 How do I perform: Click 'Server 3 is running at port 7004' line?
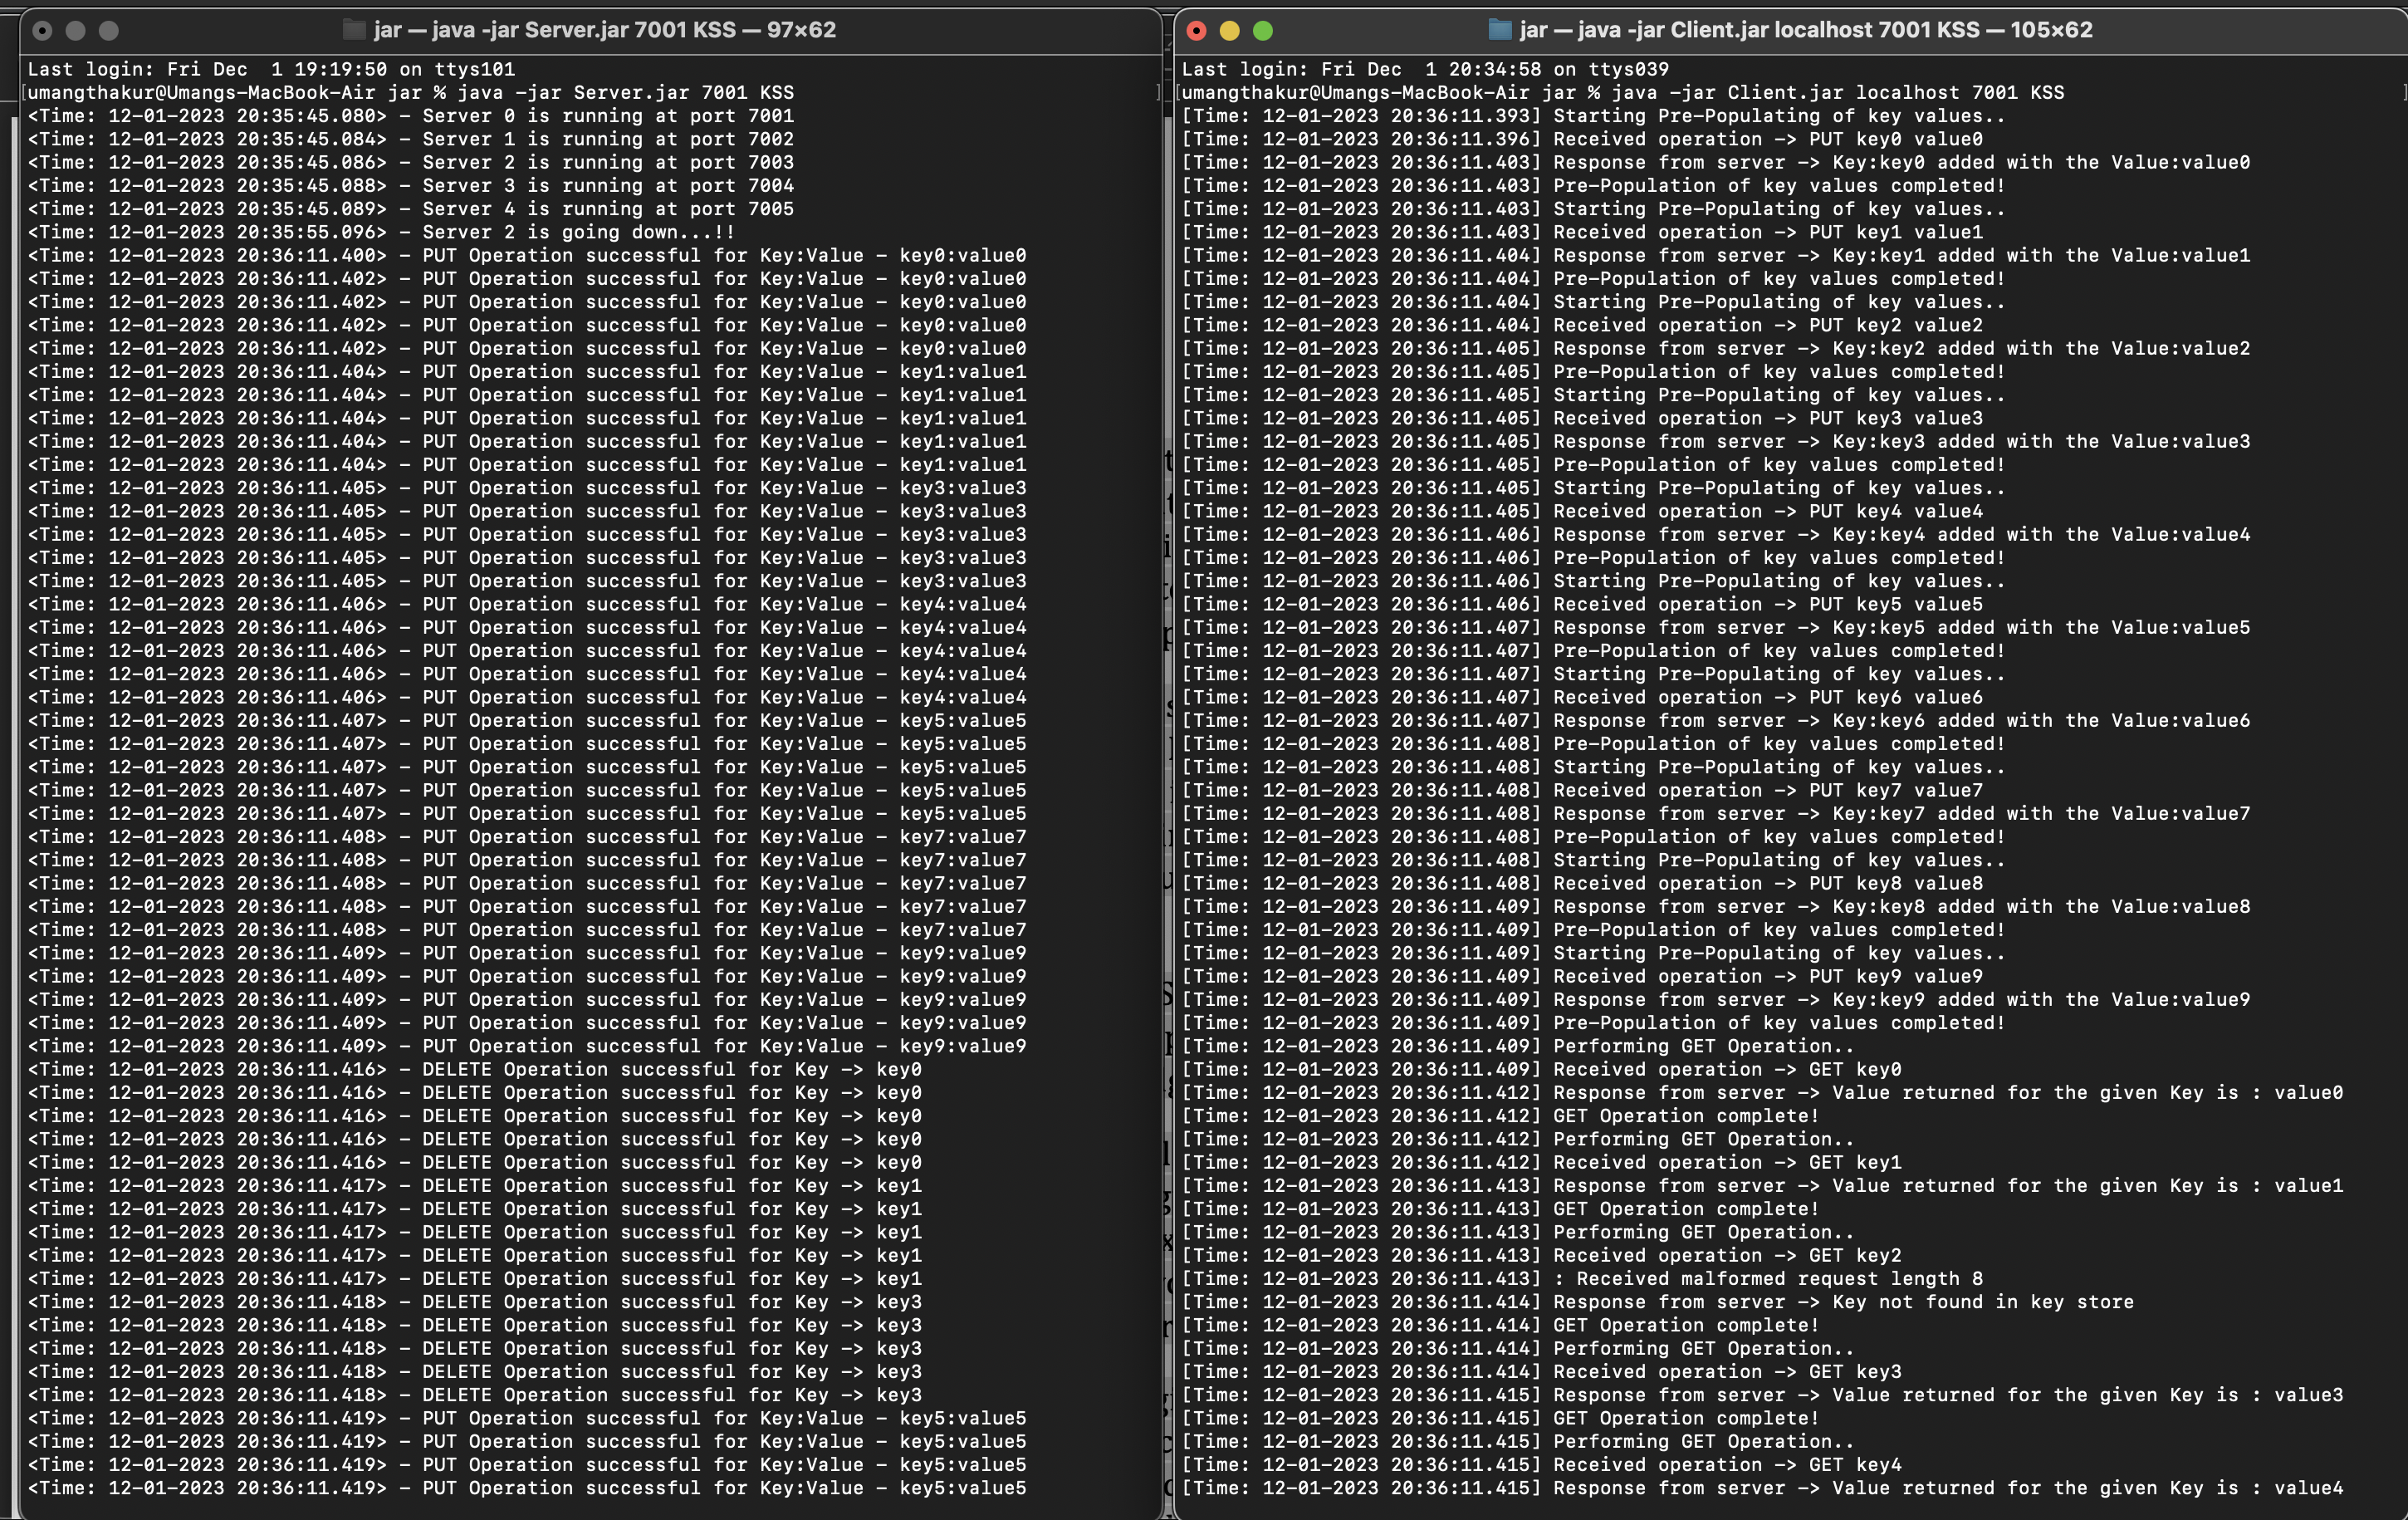click(x=411, y=185)
